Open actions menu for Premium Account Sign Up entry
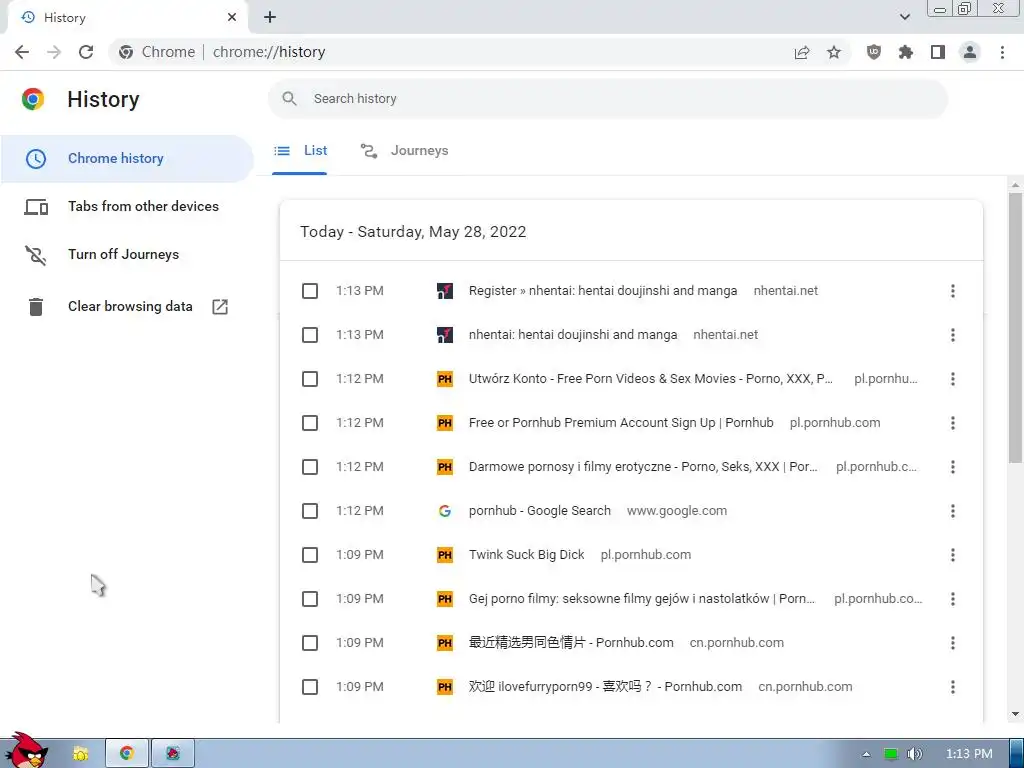The image size is (1024, 768). click(953, 423)
